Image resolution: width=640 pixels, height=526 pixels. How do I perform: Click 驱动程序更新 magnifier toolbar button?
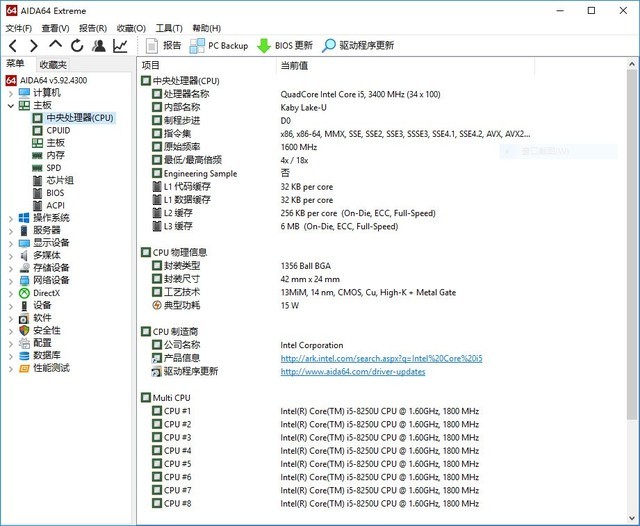[358, 46]
